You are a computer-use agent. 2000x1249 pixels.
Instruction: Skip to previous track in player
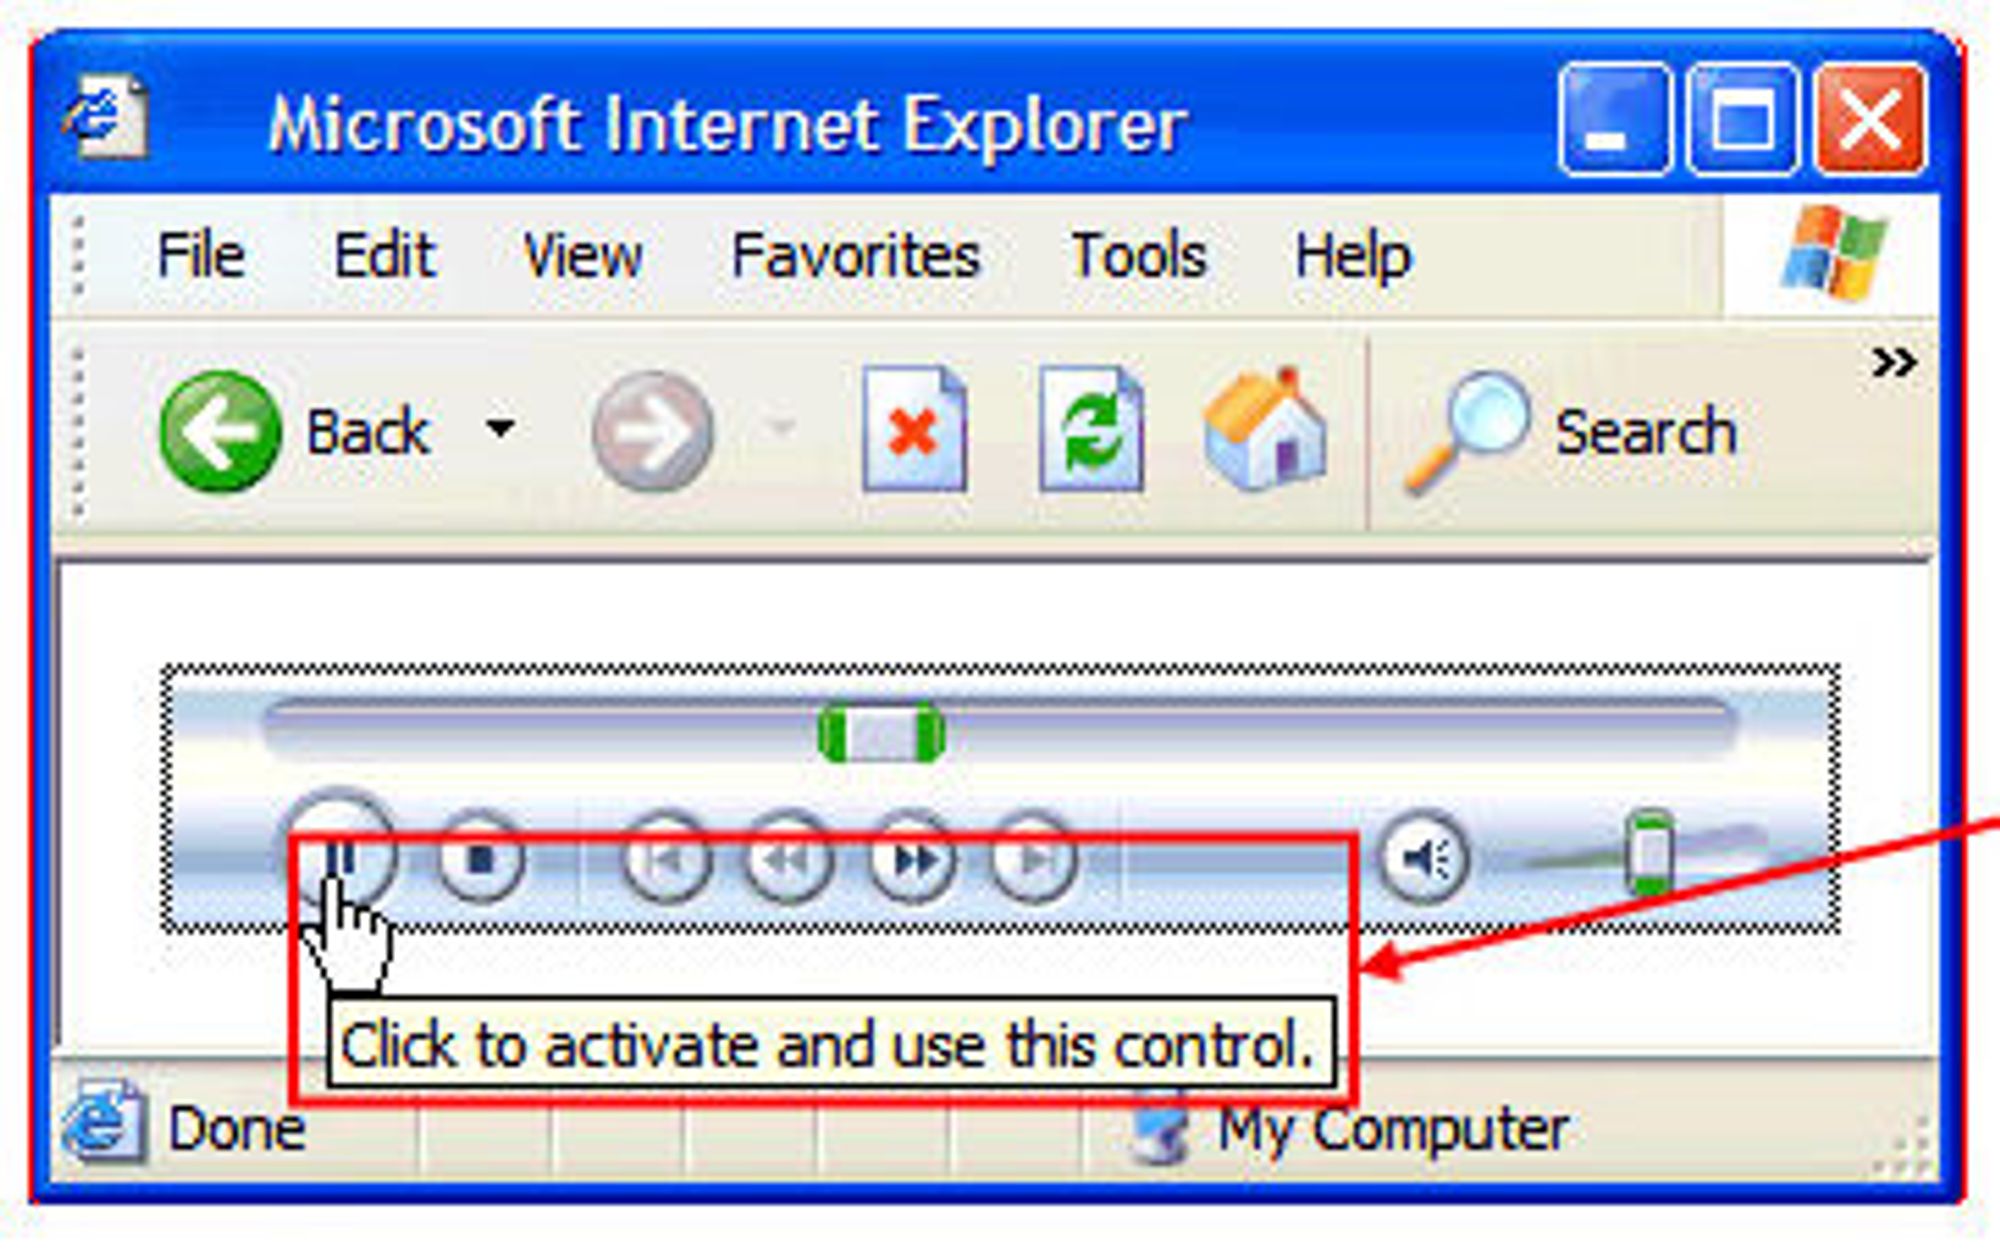[667, 858]
